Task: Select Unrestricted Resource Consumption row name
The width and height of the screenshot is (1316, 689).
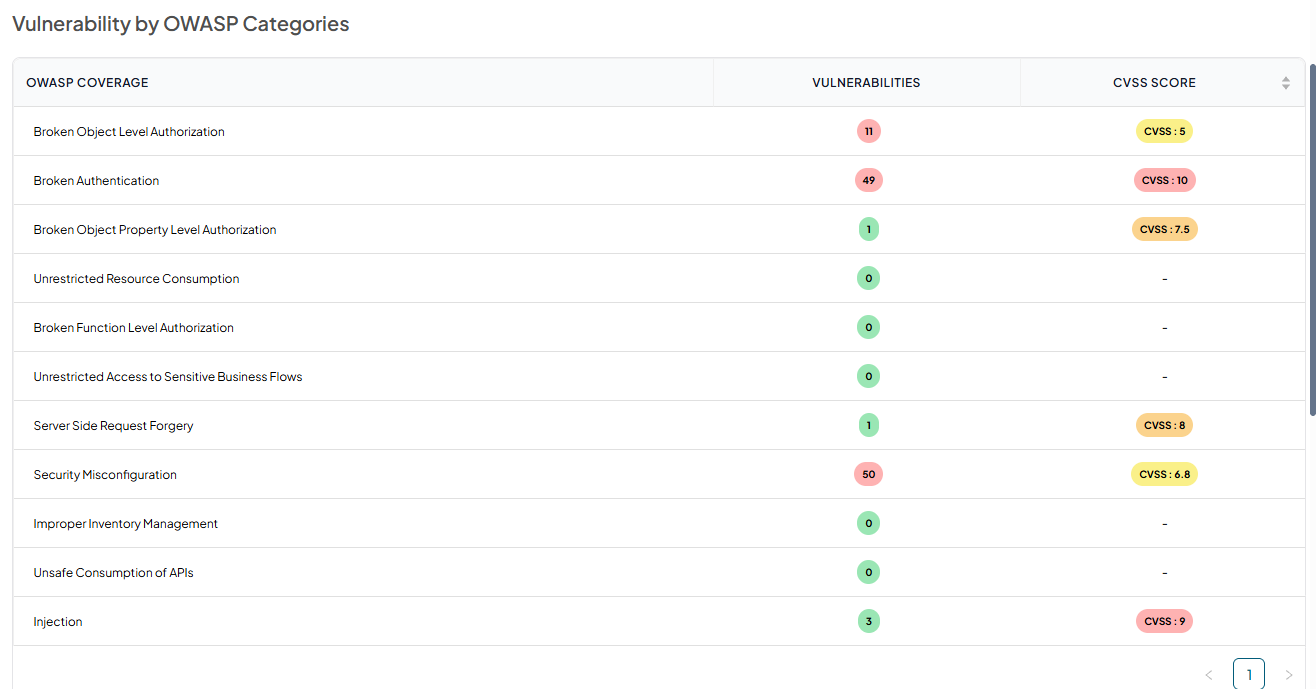Action: point(136,279)
